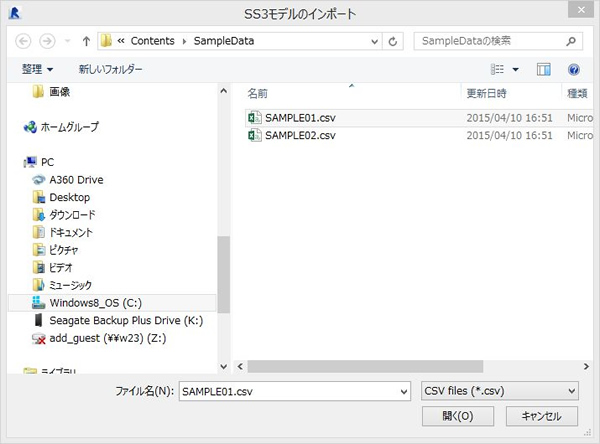Expand the address bar history dropdown
Image resolution: width=600 pixels, height=444 pixels.
pos(375,41)
